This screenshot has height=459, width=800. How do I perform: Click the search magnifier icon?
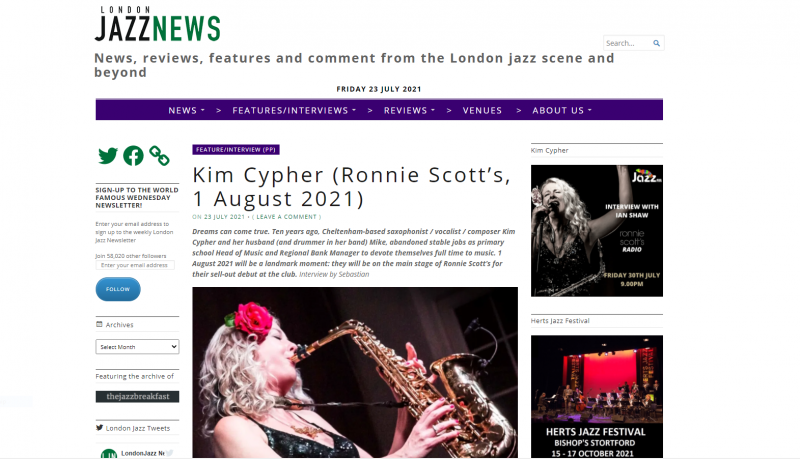pyautogui.click(x=657, y=43)
